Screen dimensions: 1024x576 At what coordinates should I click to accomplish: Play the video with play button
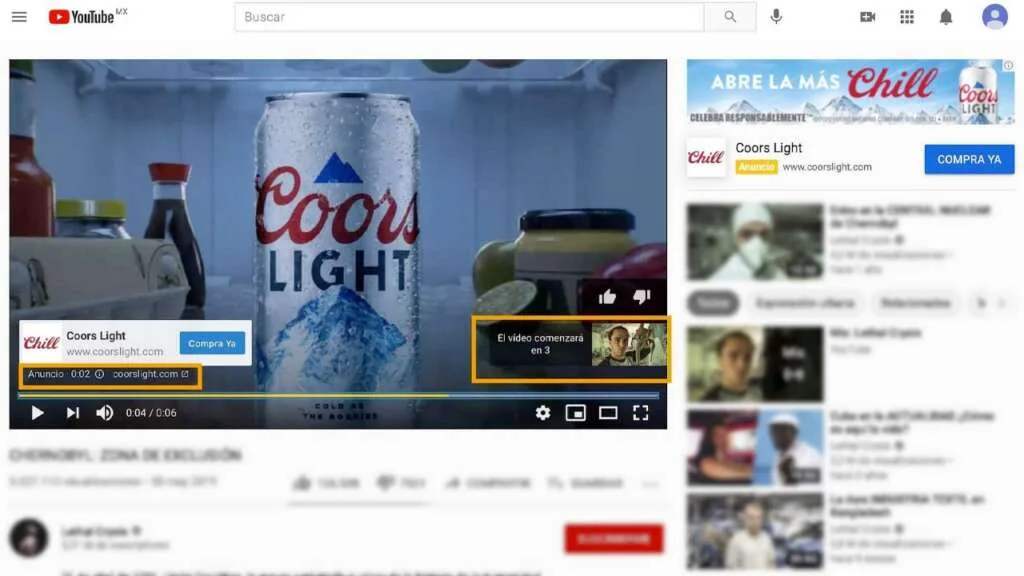pyautogui.click(x=37, y=413)
